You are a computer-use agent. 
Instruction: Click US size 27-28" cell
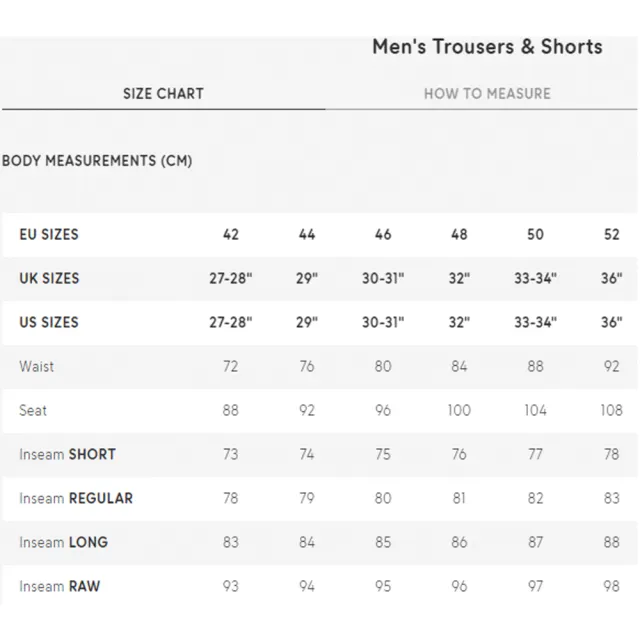(x=231, y=322)
